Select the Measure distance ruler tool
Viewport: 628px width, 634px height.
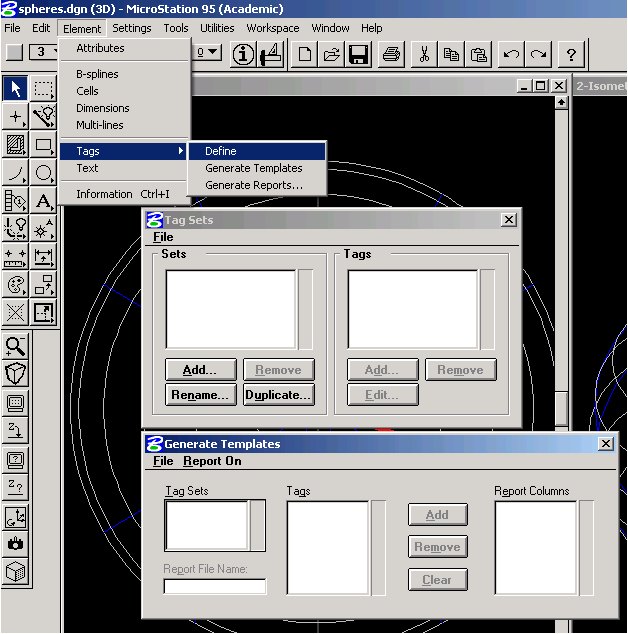[x=15, y=257]
